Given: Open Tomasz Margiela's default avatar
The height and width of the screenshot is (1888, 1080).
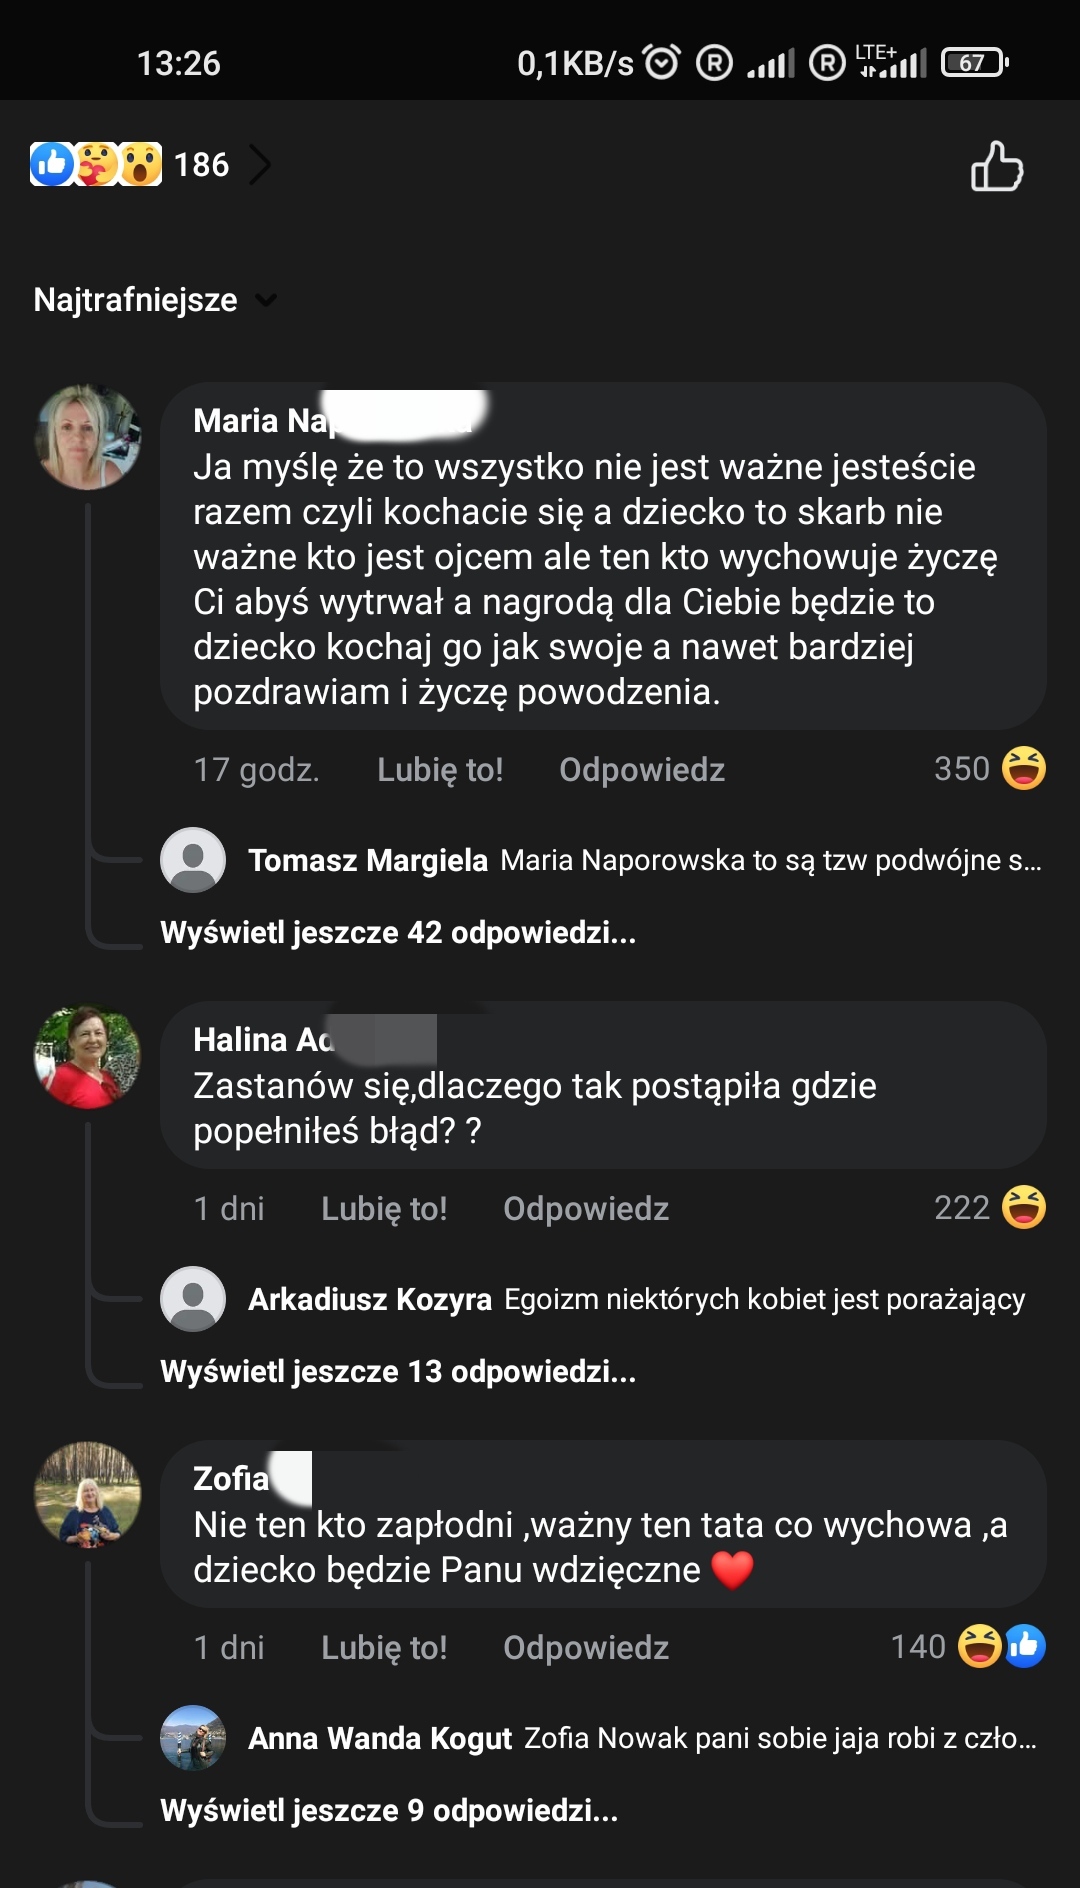Looking at the screenshot, I should tap(193, 860).
